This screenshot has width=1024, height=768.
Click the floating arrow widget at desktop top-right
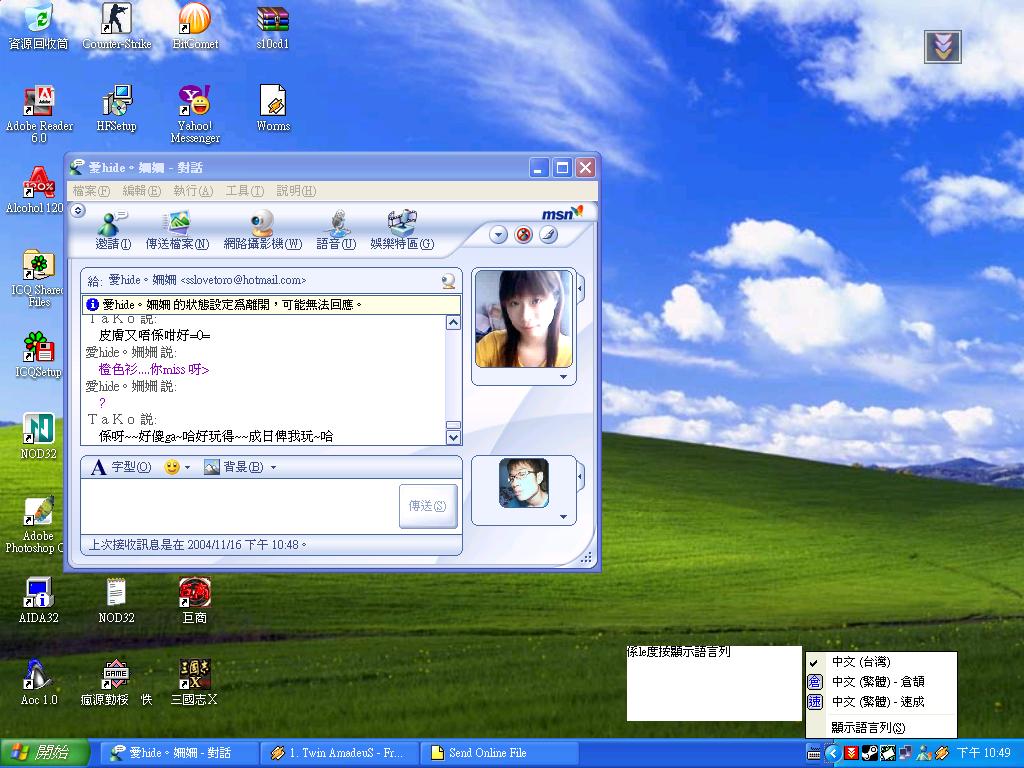click(942, 47)
